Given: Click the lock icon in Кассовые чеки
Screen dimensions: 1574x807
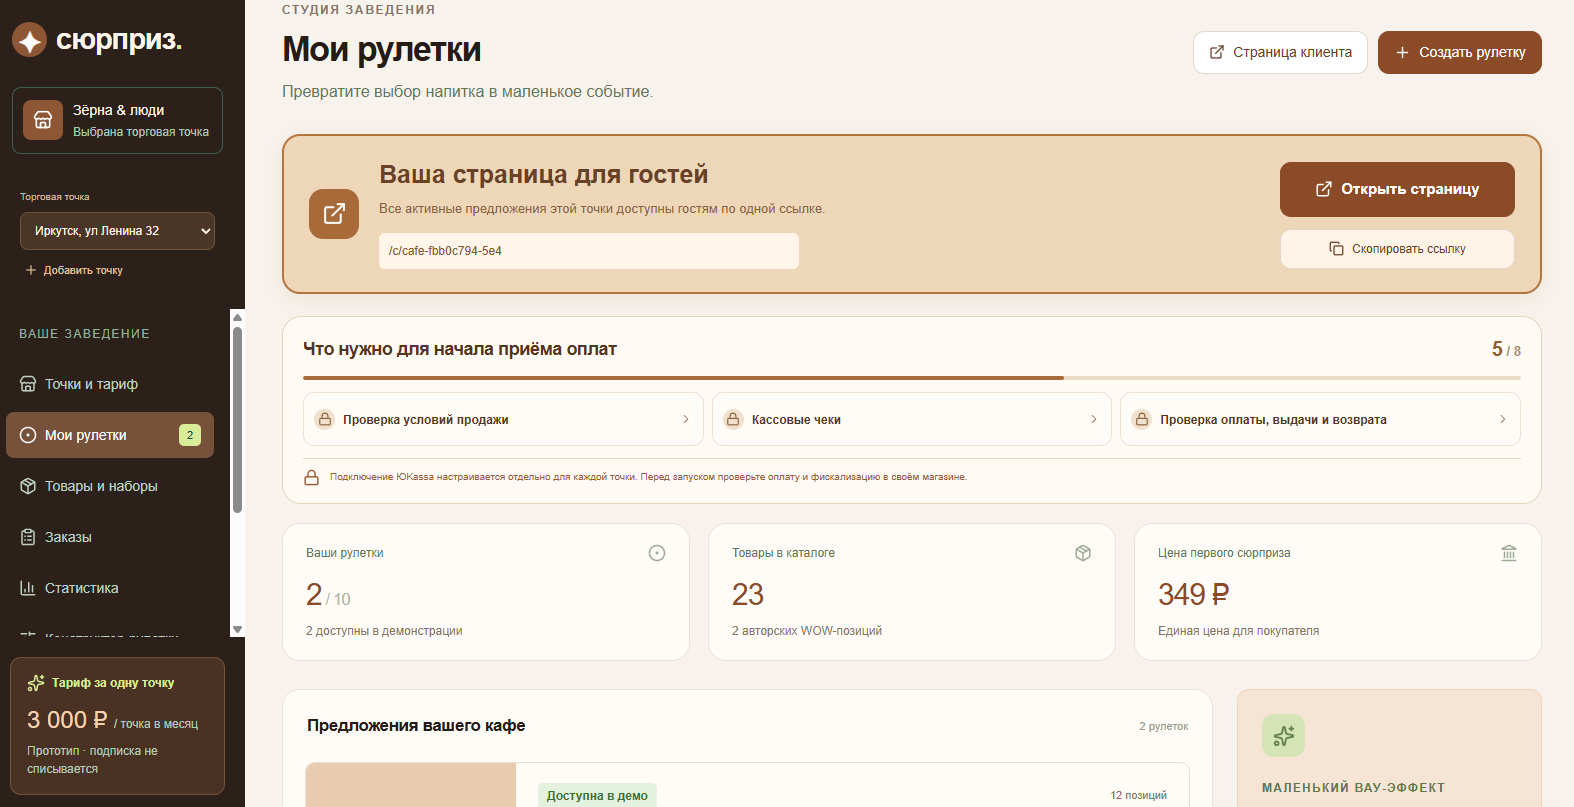Looking at the screenshot, I should point(733,419).
